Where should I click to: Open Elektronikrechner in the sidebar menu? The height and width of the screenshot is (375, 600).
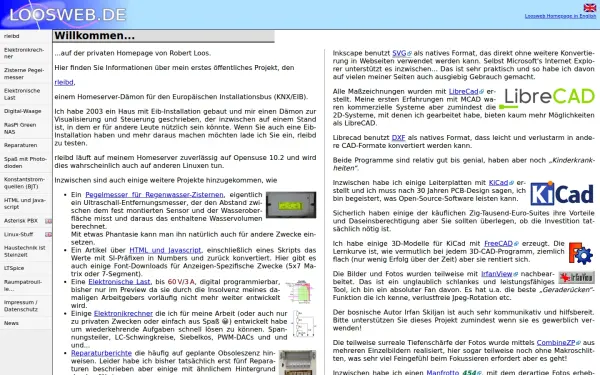coord(26,53)
